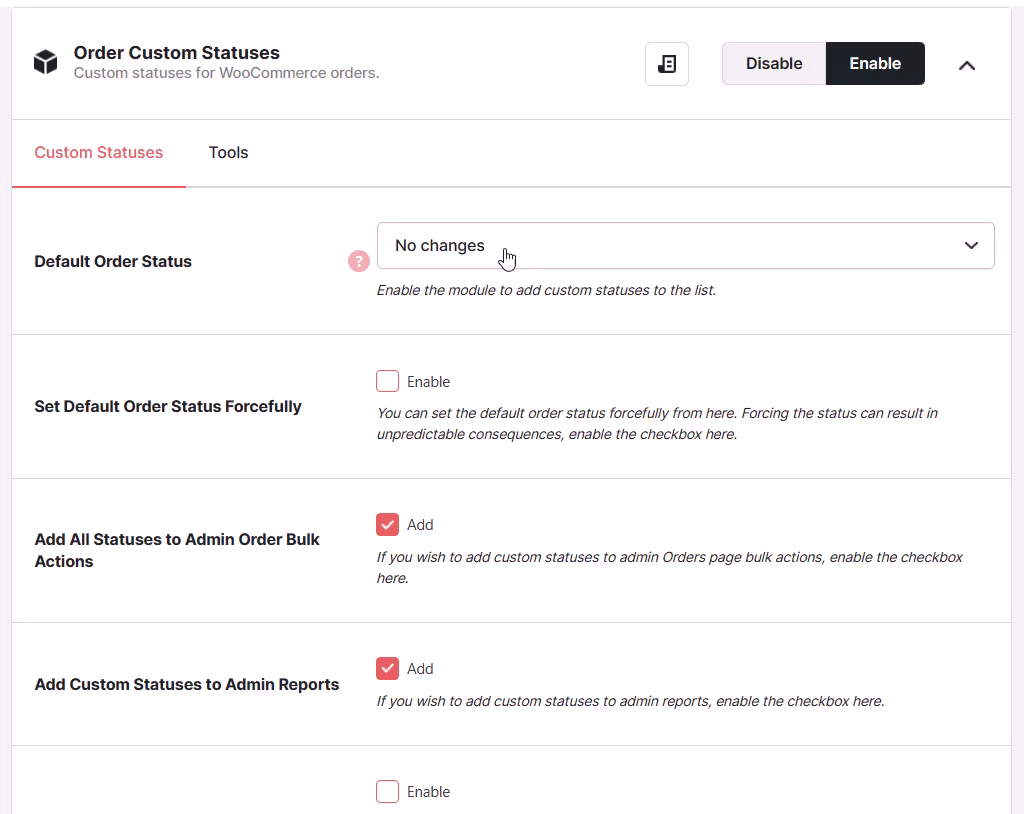
Task: Open the module documentation icon
Action: pyautogui.click(x=667, y=64)
